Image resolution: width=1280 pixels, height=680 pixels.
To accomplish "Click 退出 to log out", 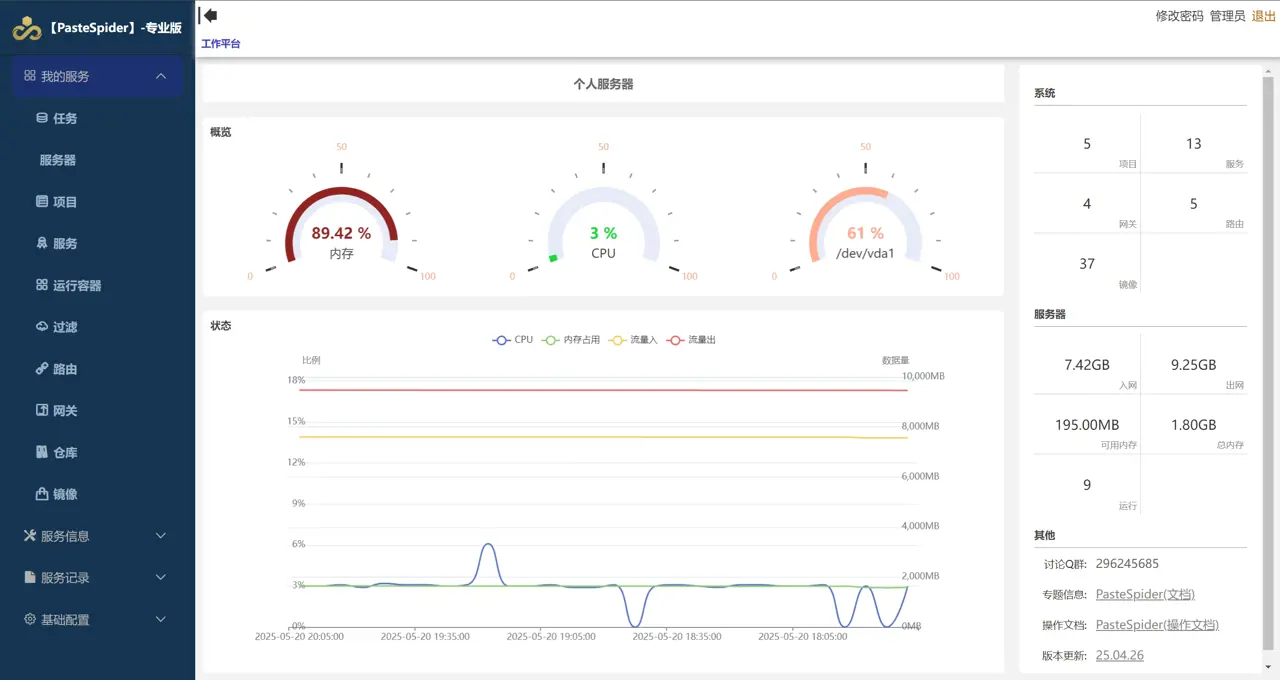I will point(1264,16).
